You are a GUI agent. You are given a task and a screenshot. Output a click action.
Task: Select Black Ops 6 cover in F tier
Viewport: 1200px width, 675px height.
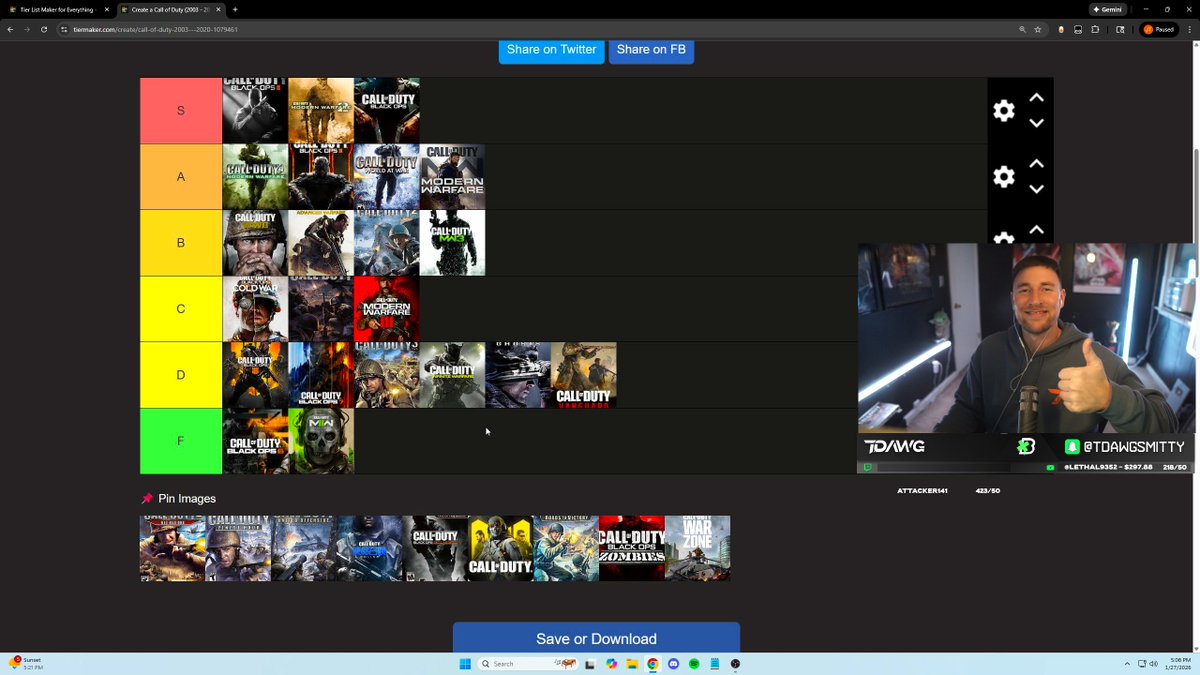(x=255, y=441)
